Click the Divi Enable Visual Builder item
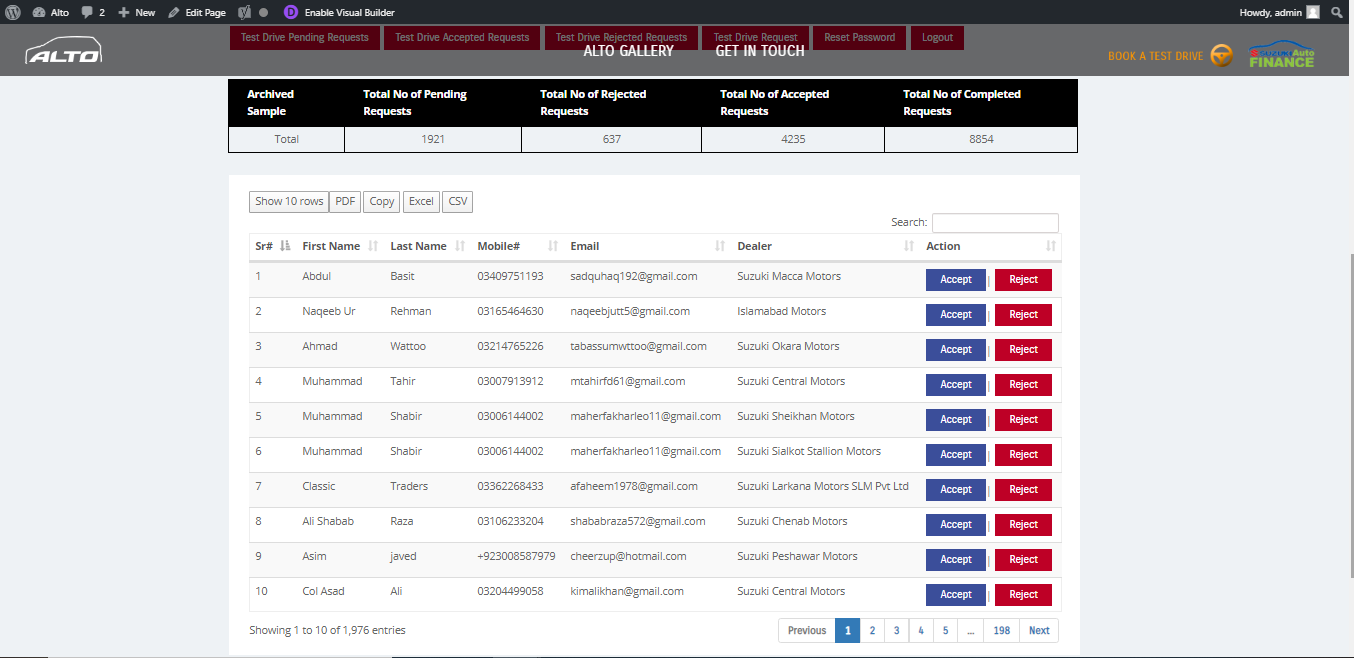The image size is (1354, 658). pyautogui.click(x=340, y=12)
